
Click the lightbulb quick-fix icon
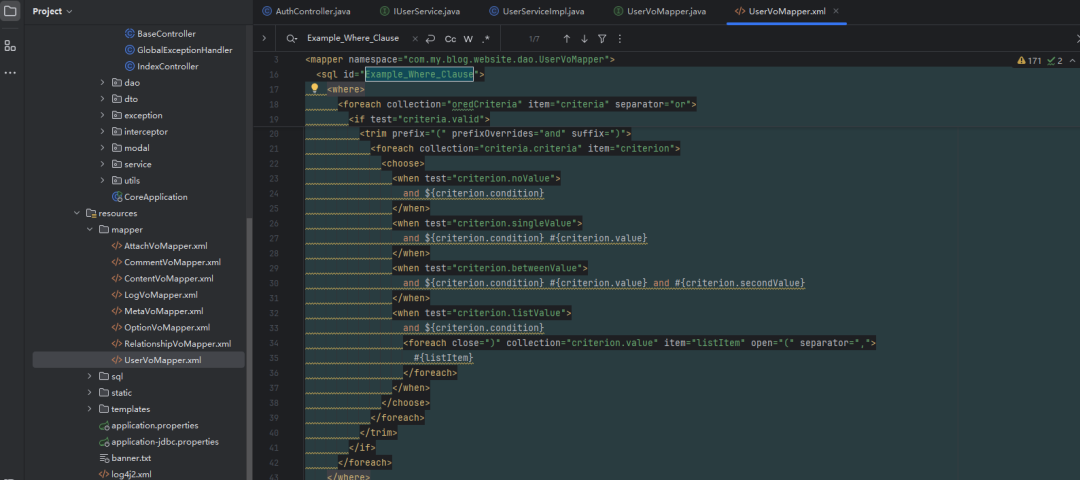click(x=314, y=89)
